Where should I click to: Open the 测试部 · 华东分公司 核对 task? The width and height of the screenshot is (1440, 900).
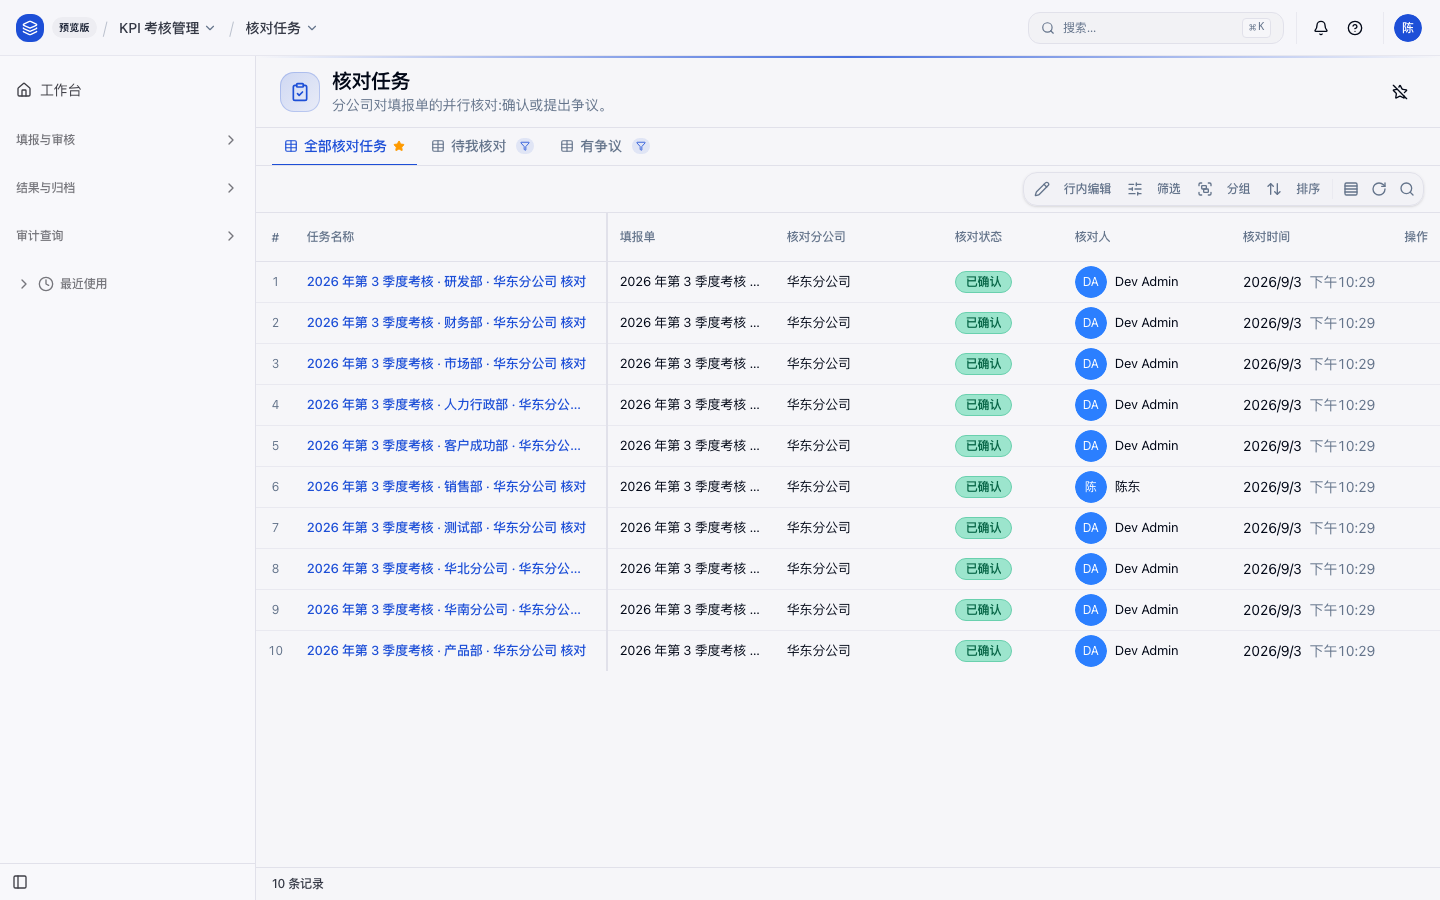(446, 528)
